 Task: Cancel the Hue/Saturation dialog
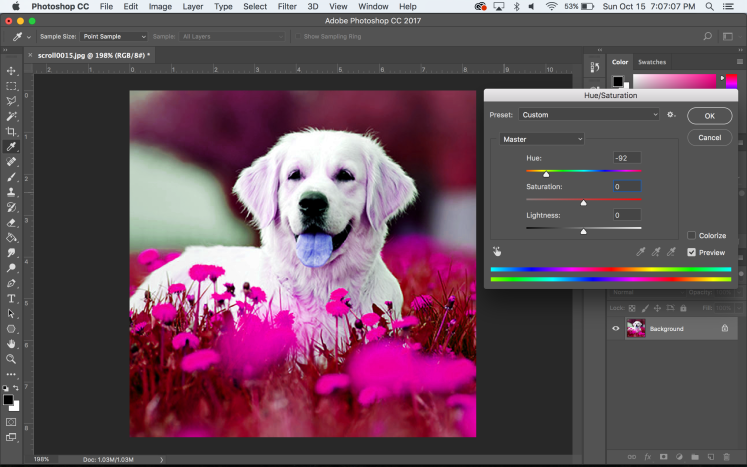click(709, 137)
